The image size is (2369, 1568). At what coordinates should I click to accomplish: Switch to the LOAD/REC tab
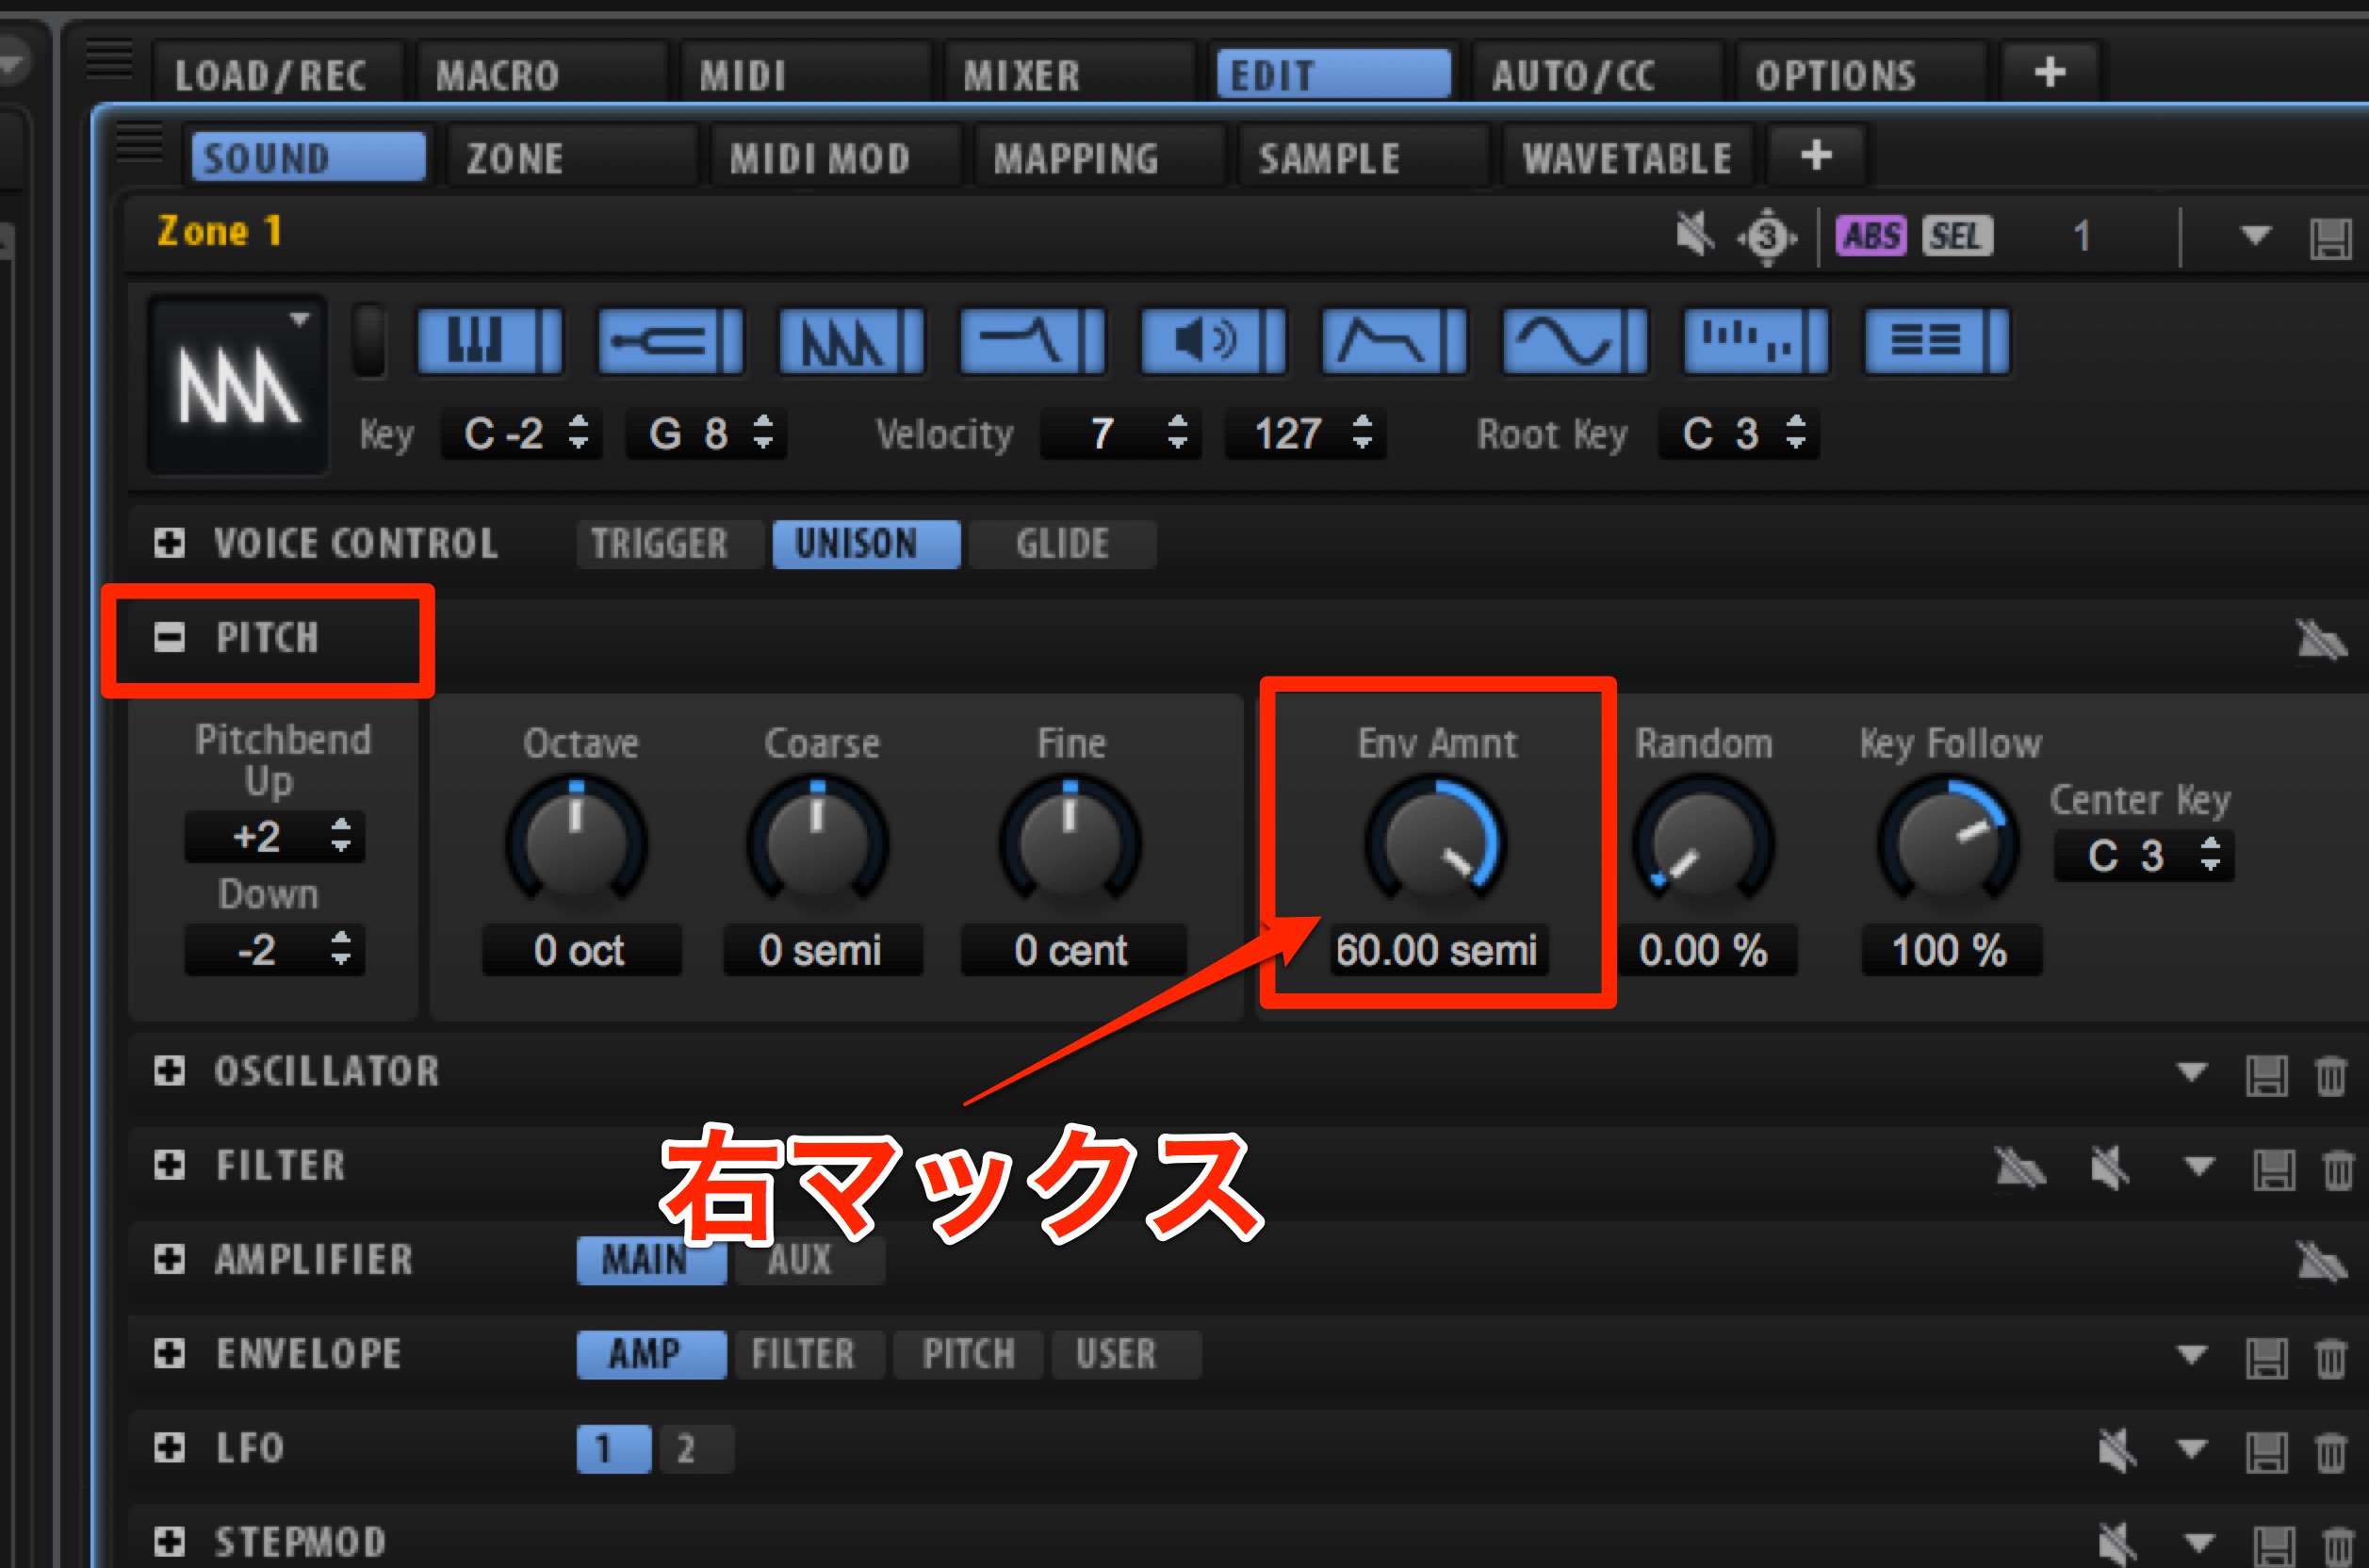pyautogui.click(x=278, y=74)
